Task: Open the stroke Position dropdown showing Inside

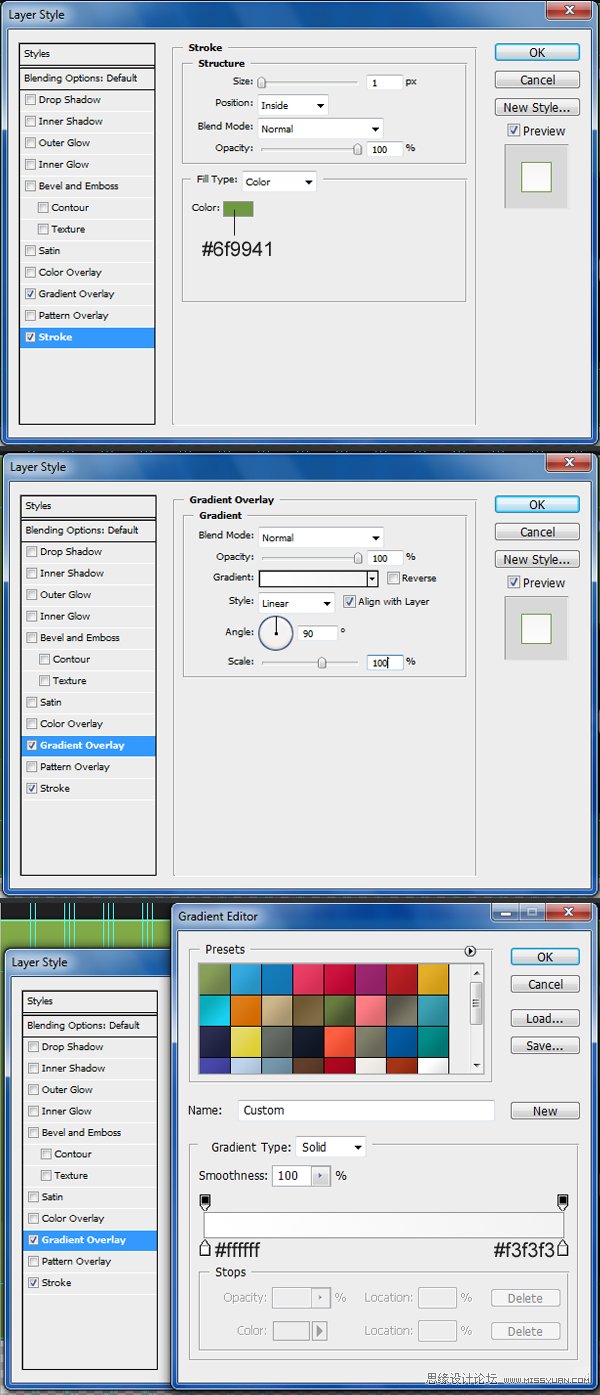Action: 293,105
